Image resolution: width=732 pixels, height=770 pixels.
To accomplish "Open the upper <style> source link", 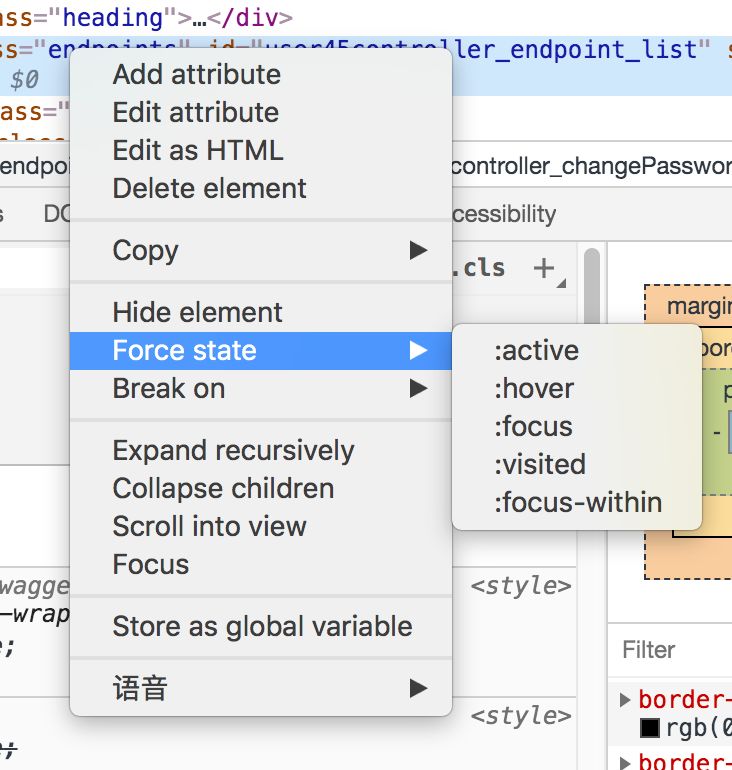I will [521, 586].
